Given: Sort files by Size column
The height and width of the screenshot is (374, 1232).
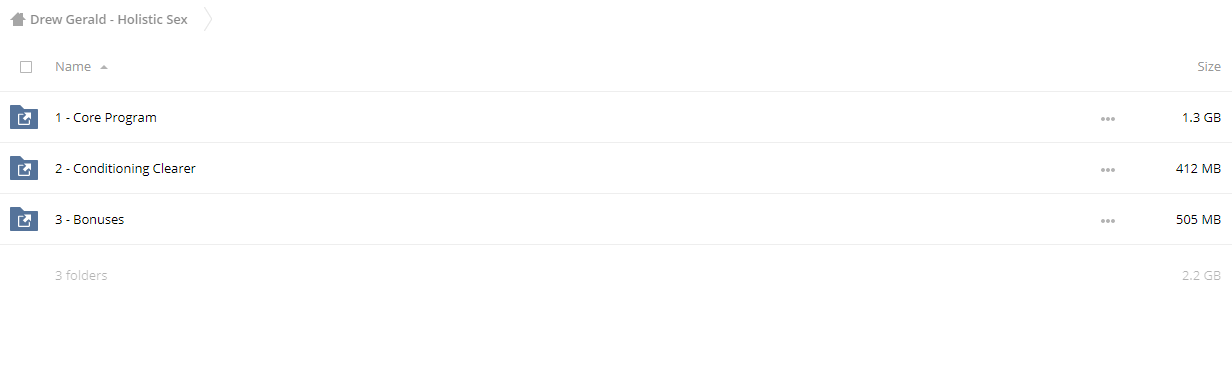Looking at the screenshot, I should 1209,67.
